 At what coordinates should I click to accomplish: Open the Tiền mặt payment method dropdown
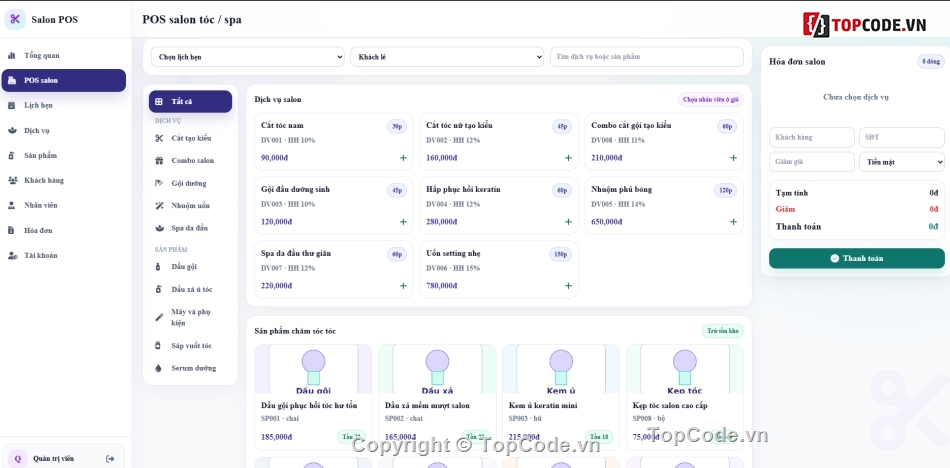click(x=902, y=162)
